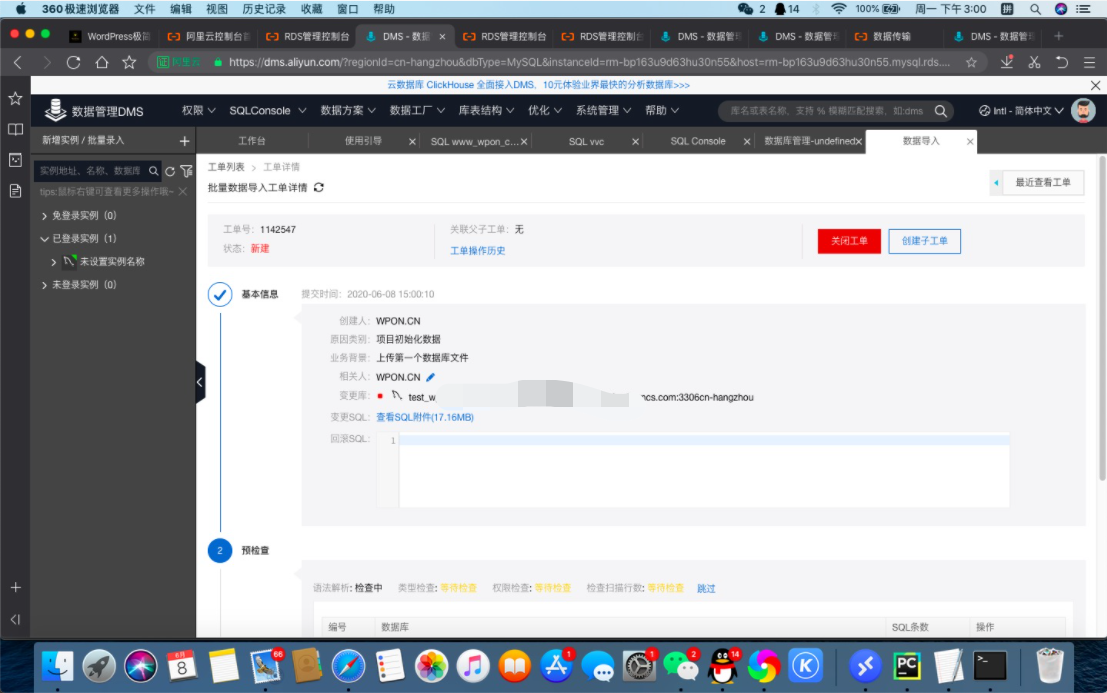This screenshot has width=1107, height=693.
Task: Open the 帮助 dropdown menu
Action: pyautogui.click(x=662, y=110)
